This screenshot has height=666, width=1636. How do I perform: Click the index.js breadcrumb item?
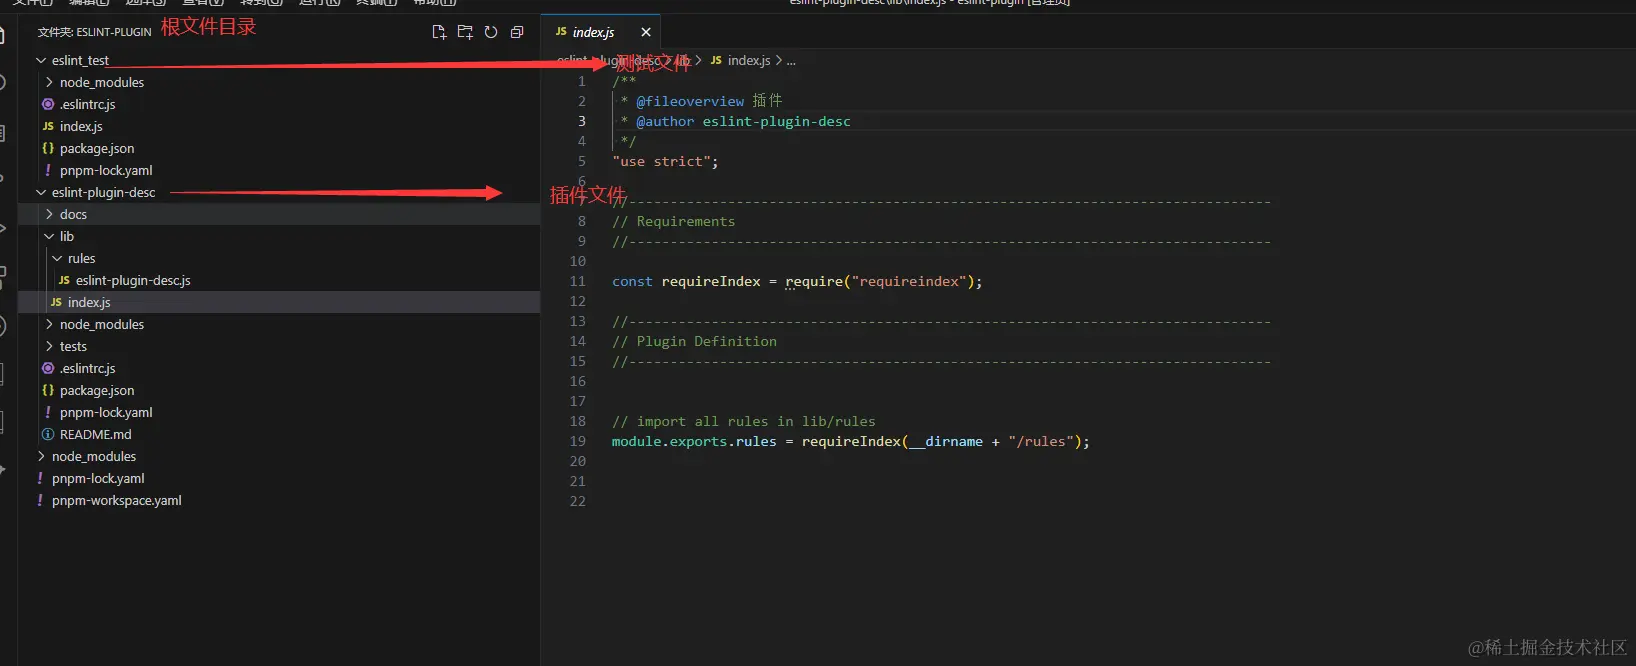tap(749, 61)
